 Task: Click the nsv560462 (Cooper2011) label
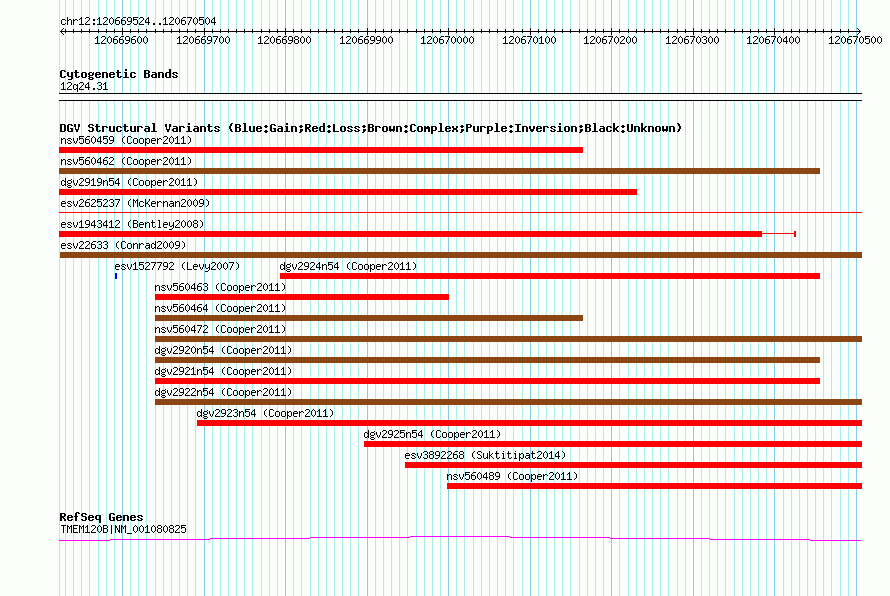pyautogui.click(x=126, y=161)
